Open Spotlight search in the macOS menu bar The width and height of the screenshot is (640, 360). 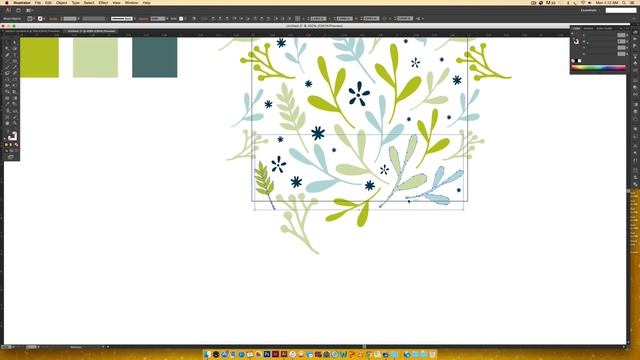tap(624, 2)
